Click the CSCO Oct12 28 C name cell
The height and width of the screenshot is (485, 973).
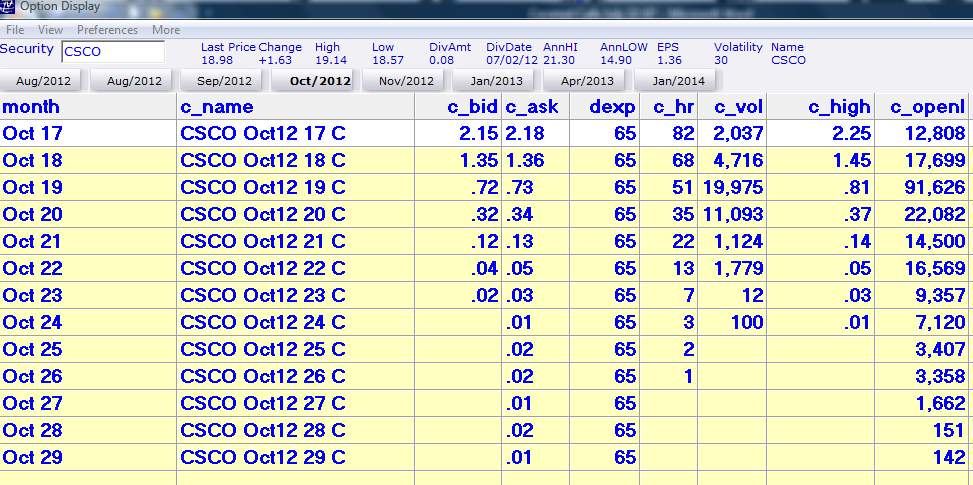pyautogui.click(x=295, y=430)
